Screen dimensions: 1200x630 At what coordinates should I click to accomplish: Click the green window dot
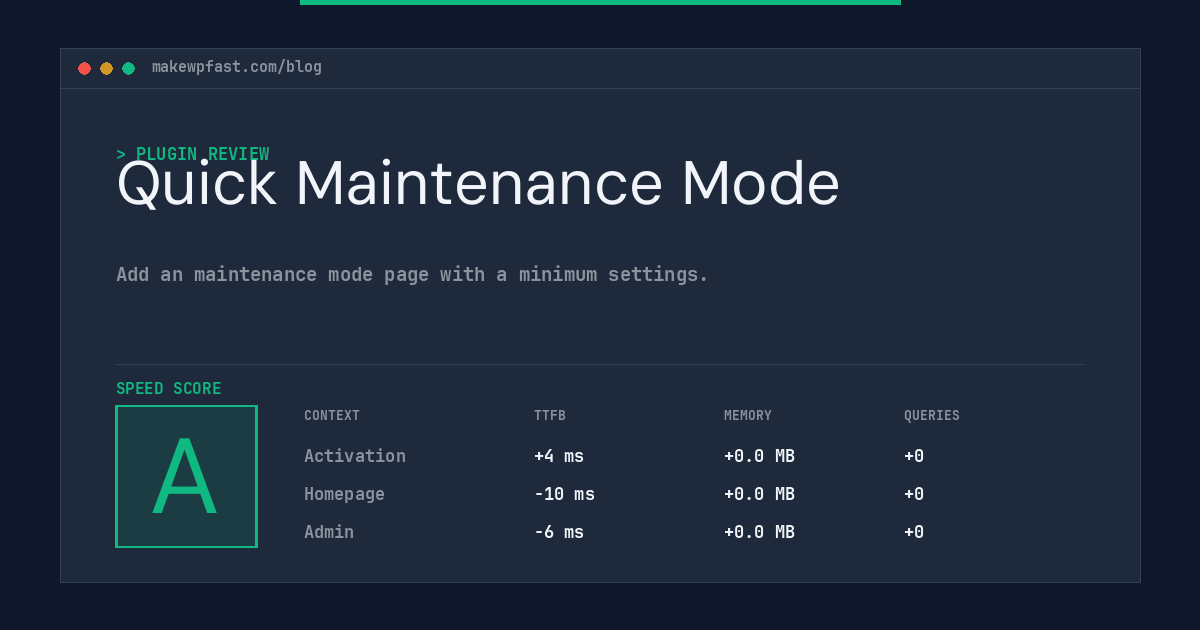coord(128,68)
